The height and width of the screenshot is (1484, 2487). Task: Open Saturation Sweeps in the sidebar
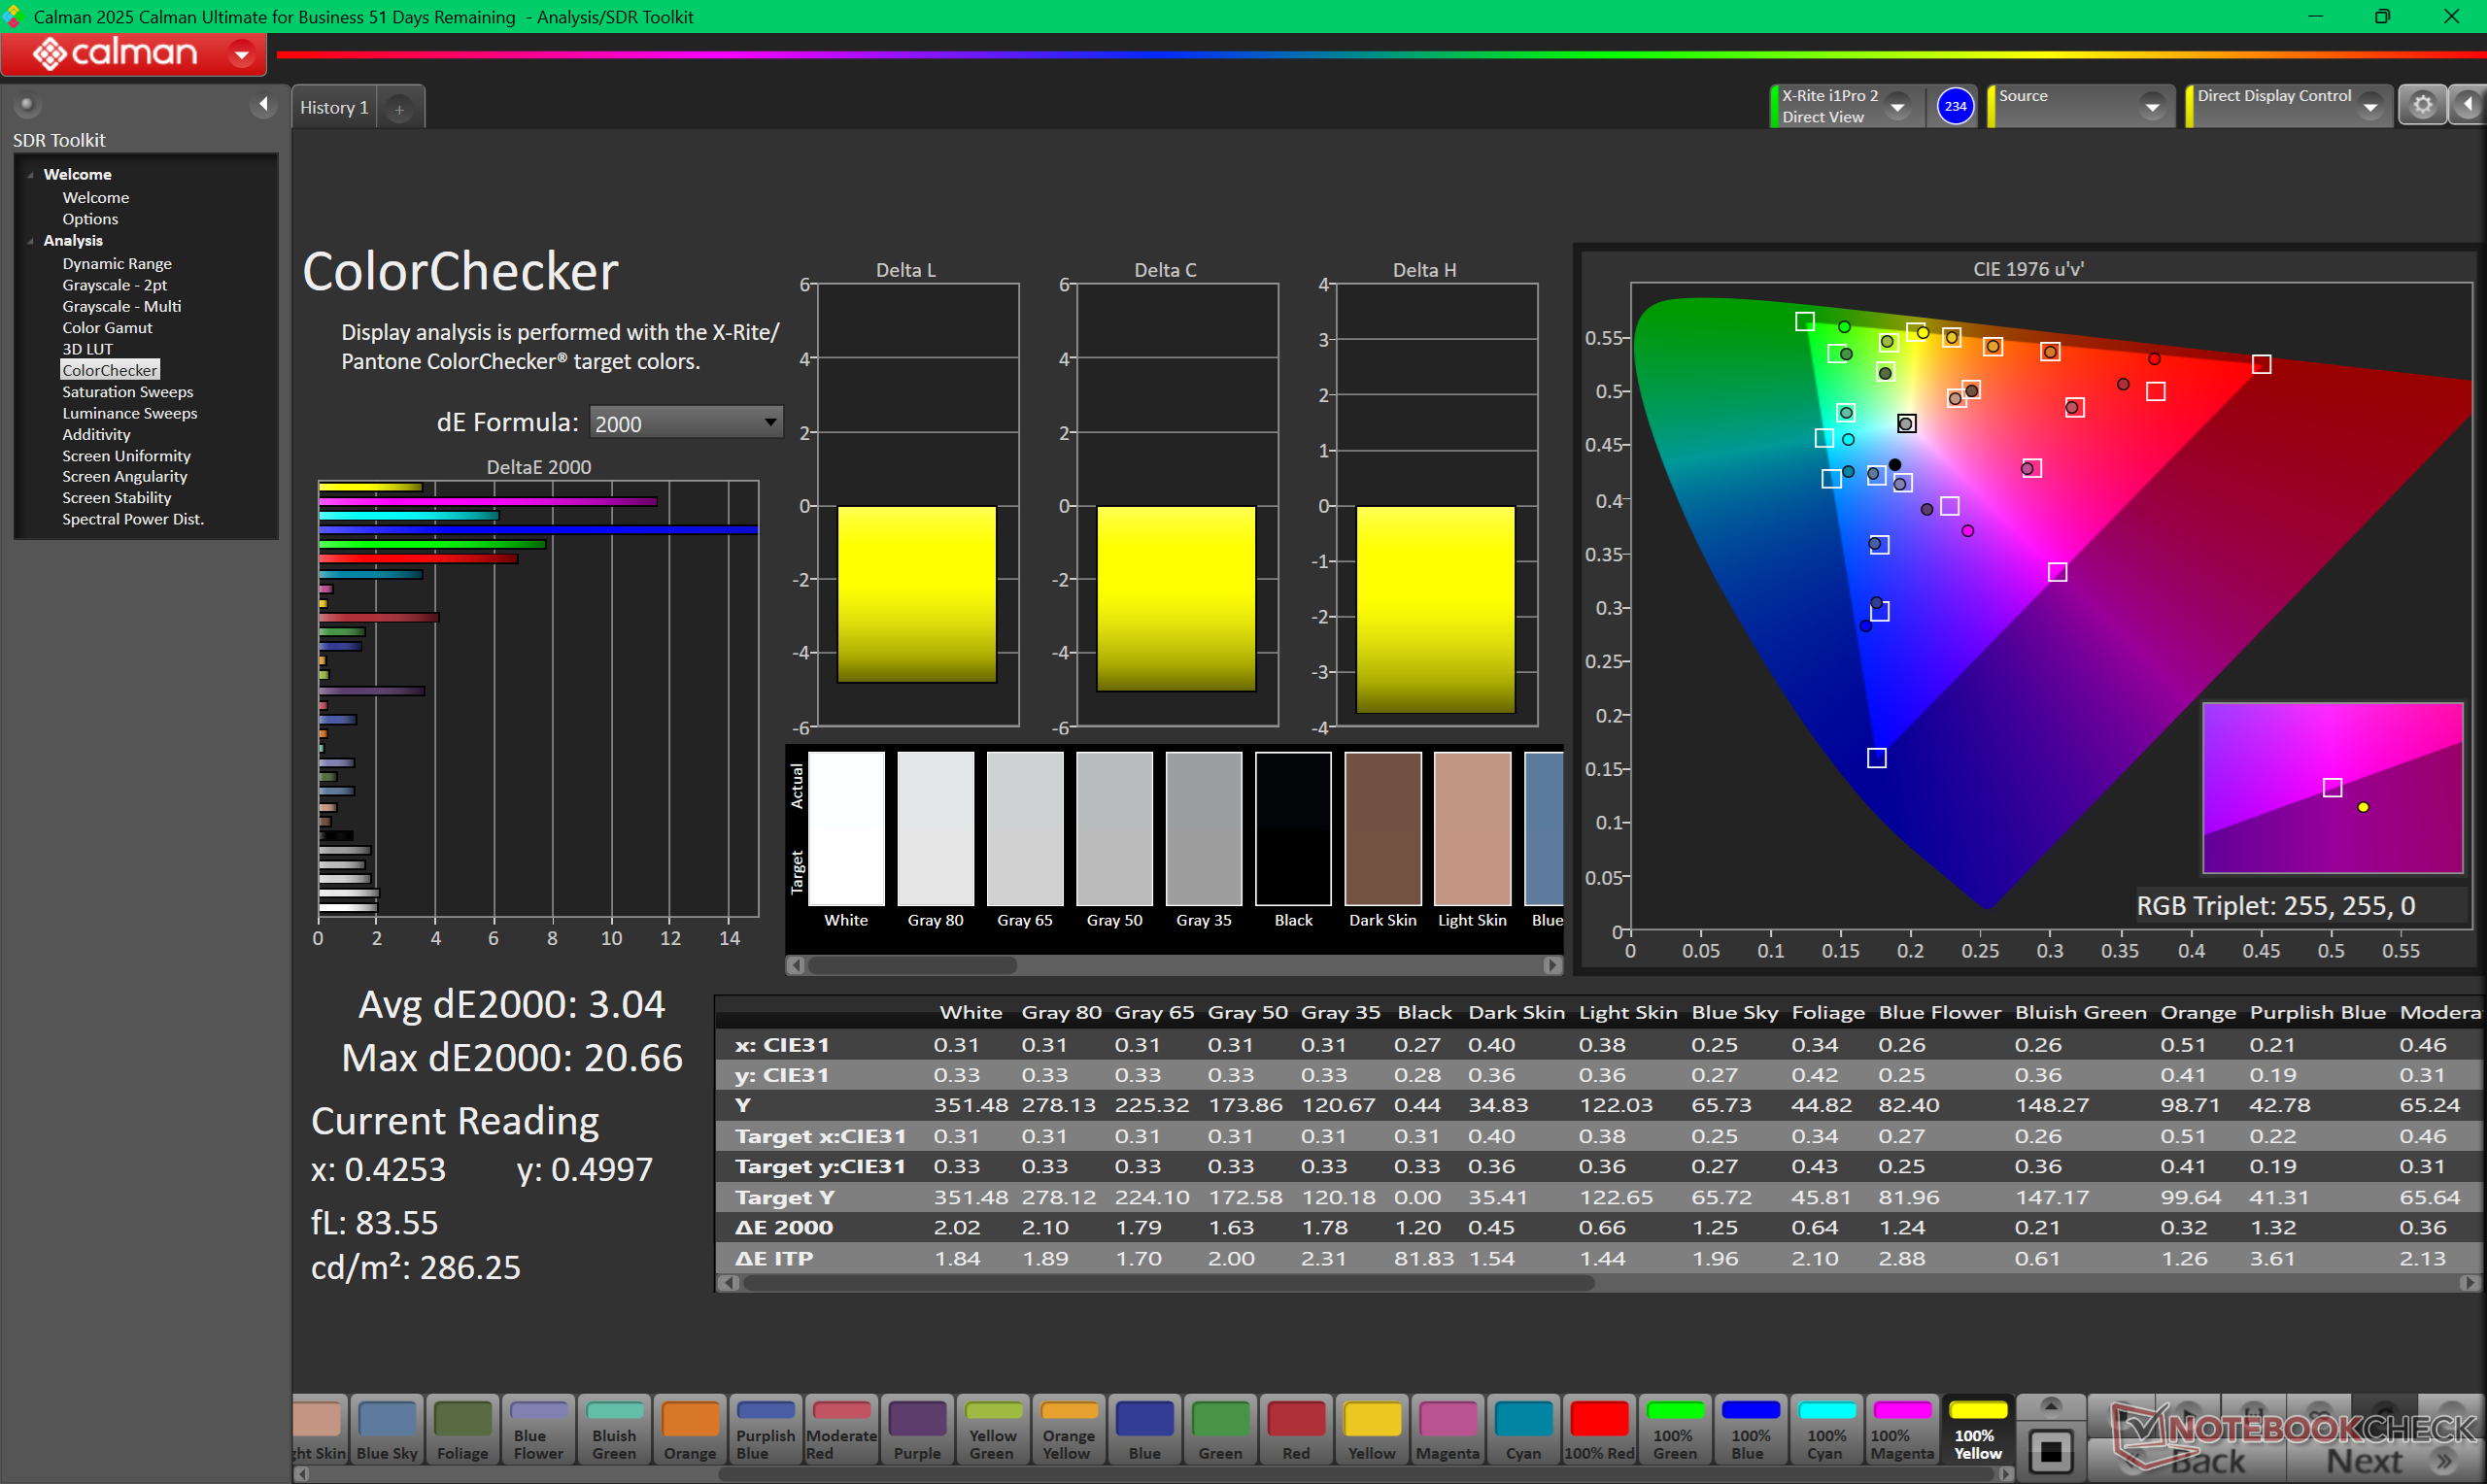(x=128, y=392)
